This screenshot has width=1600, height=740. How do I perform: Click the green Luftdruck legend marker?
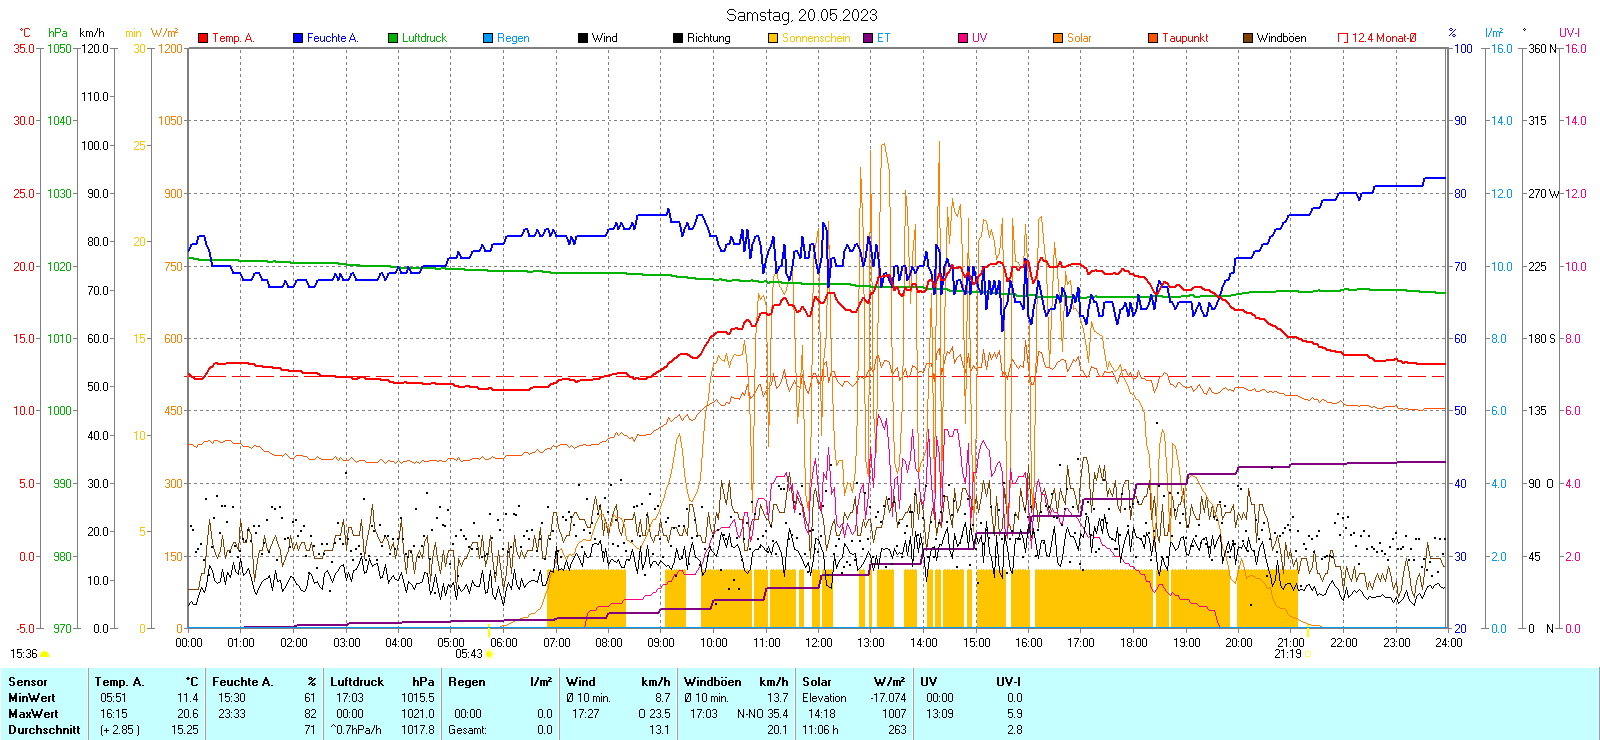click(x=393, y=38)
